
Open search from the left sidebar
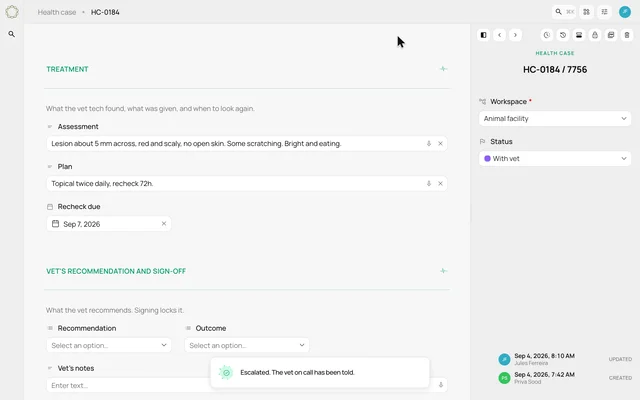(12, 34)
